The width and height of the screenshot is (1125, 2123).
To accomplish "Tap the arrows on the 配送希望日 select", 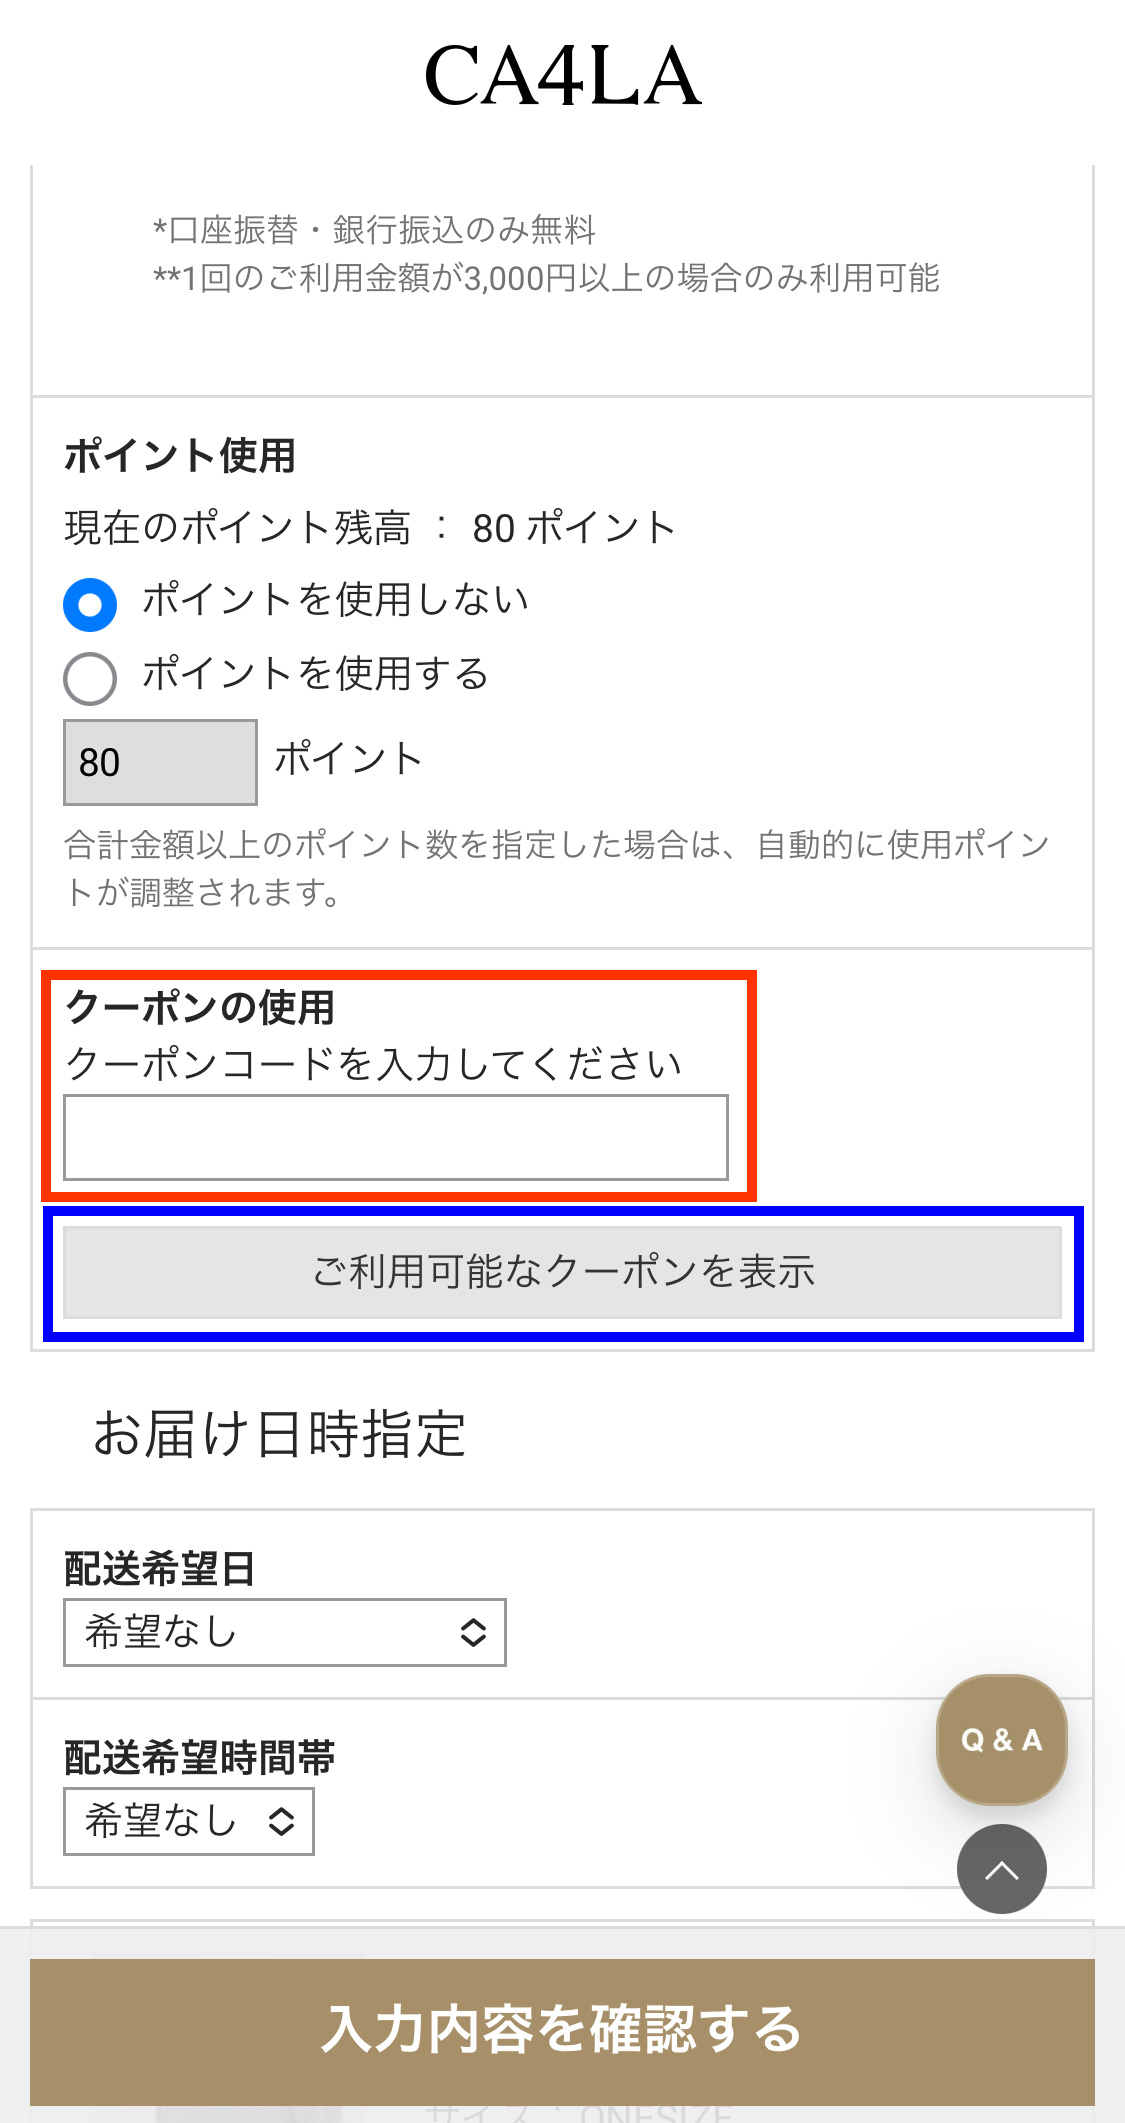I will [x=473, y=1632].
